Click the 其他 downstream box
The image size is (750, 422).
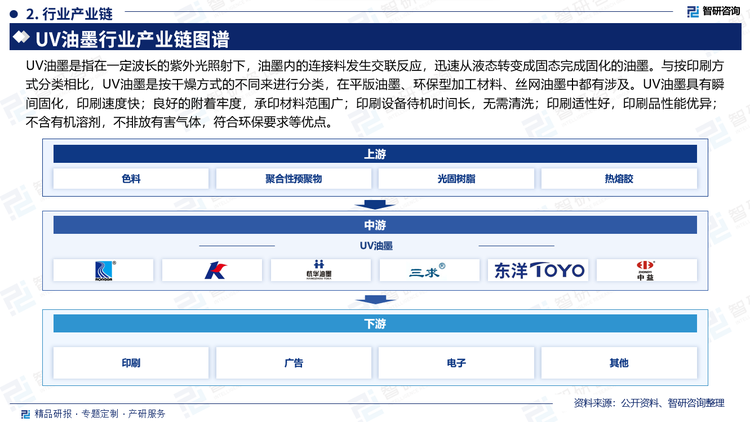click(x=619, y=363)
